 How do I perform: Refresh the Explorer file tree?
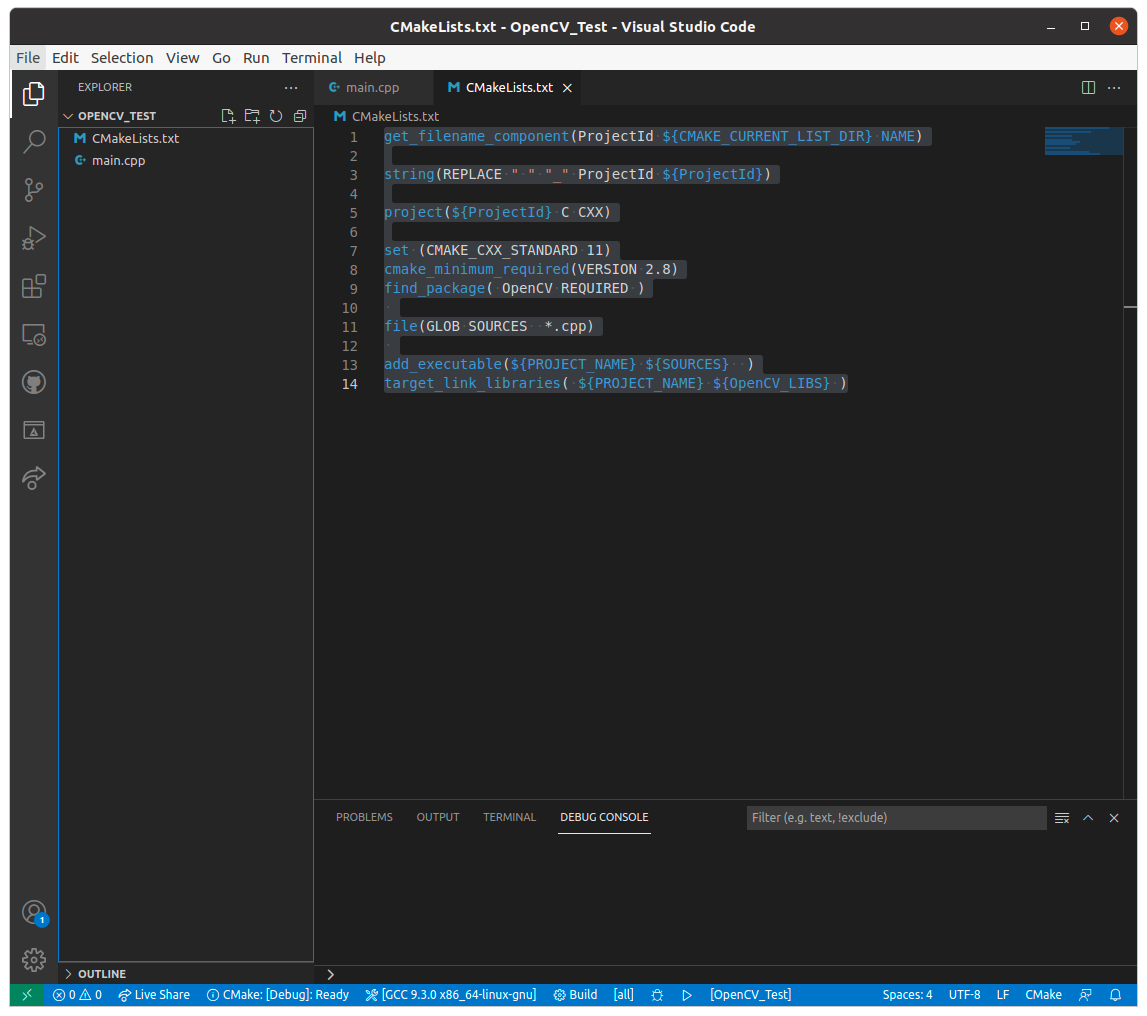(276, 116)
